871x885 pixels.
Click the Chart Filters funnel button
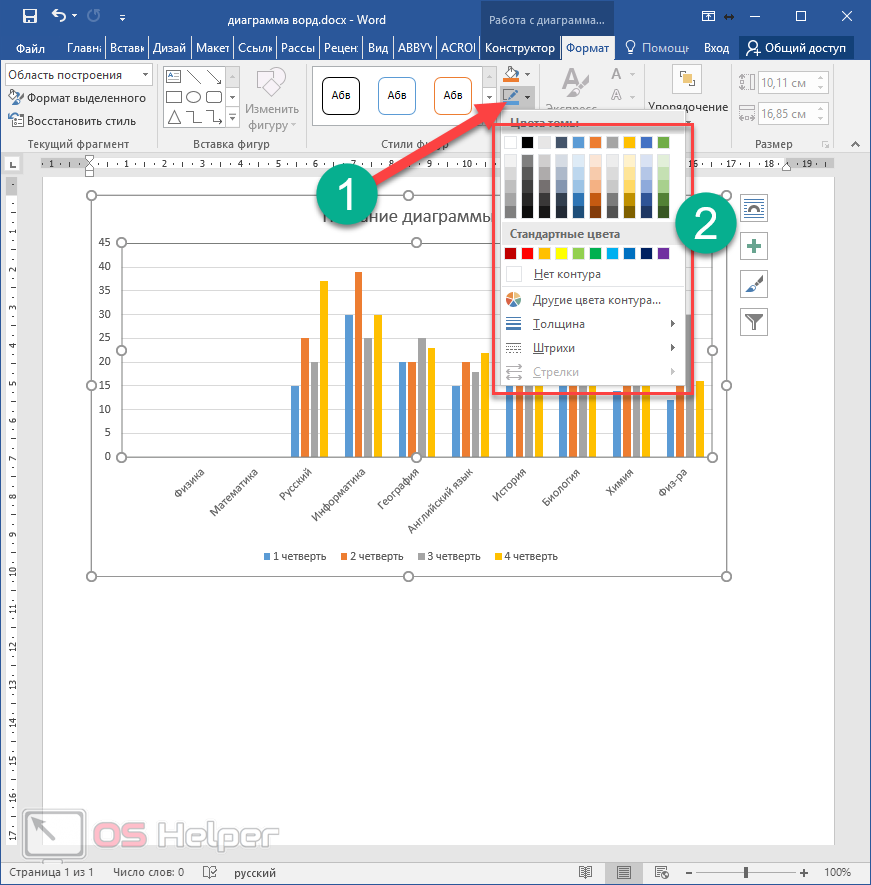pyautogui.click(x=754, y=321)
